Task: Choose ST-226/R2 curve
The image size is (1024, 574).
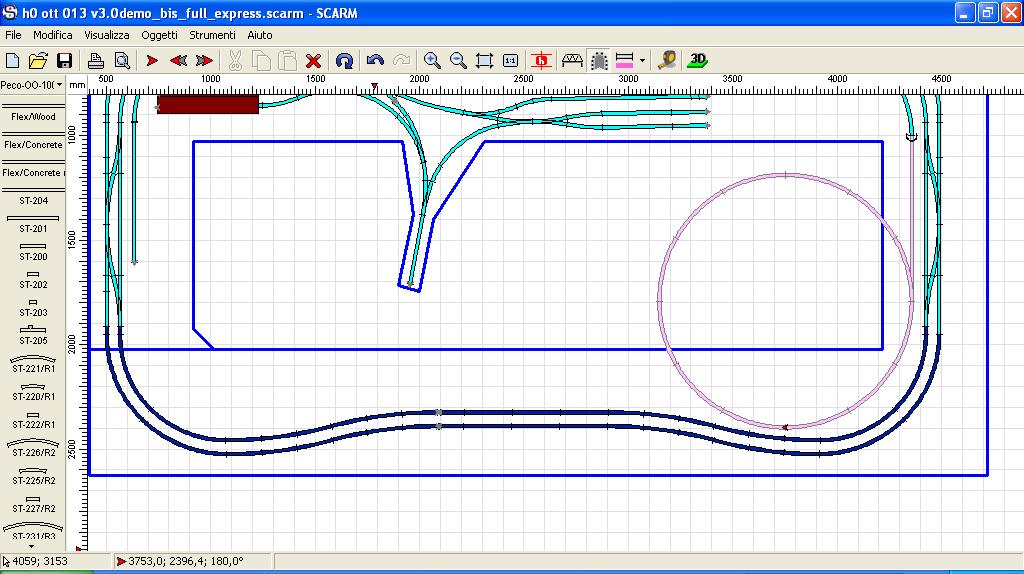Action: (33, 447)
